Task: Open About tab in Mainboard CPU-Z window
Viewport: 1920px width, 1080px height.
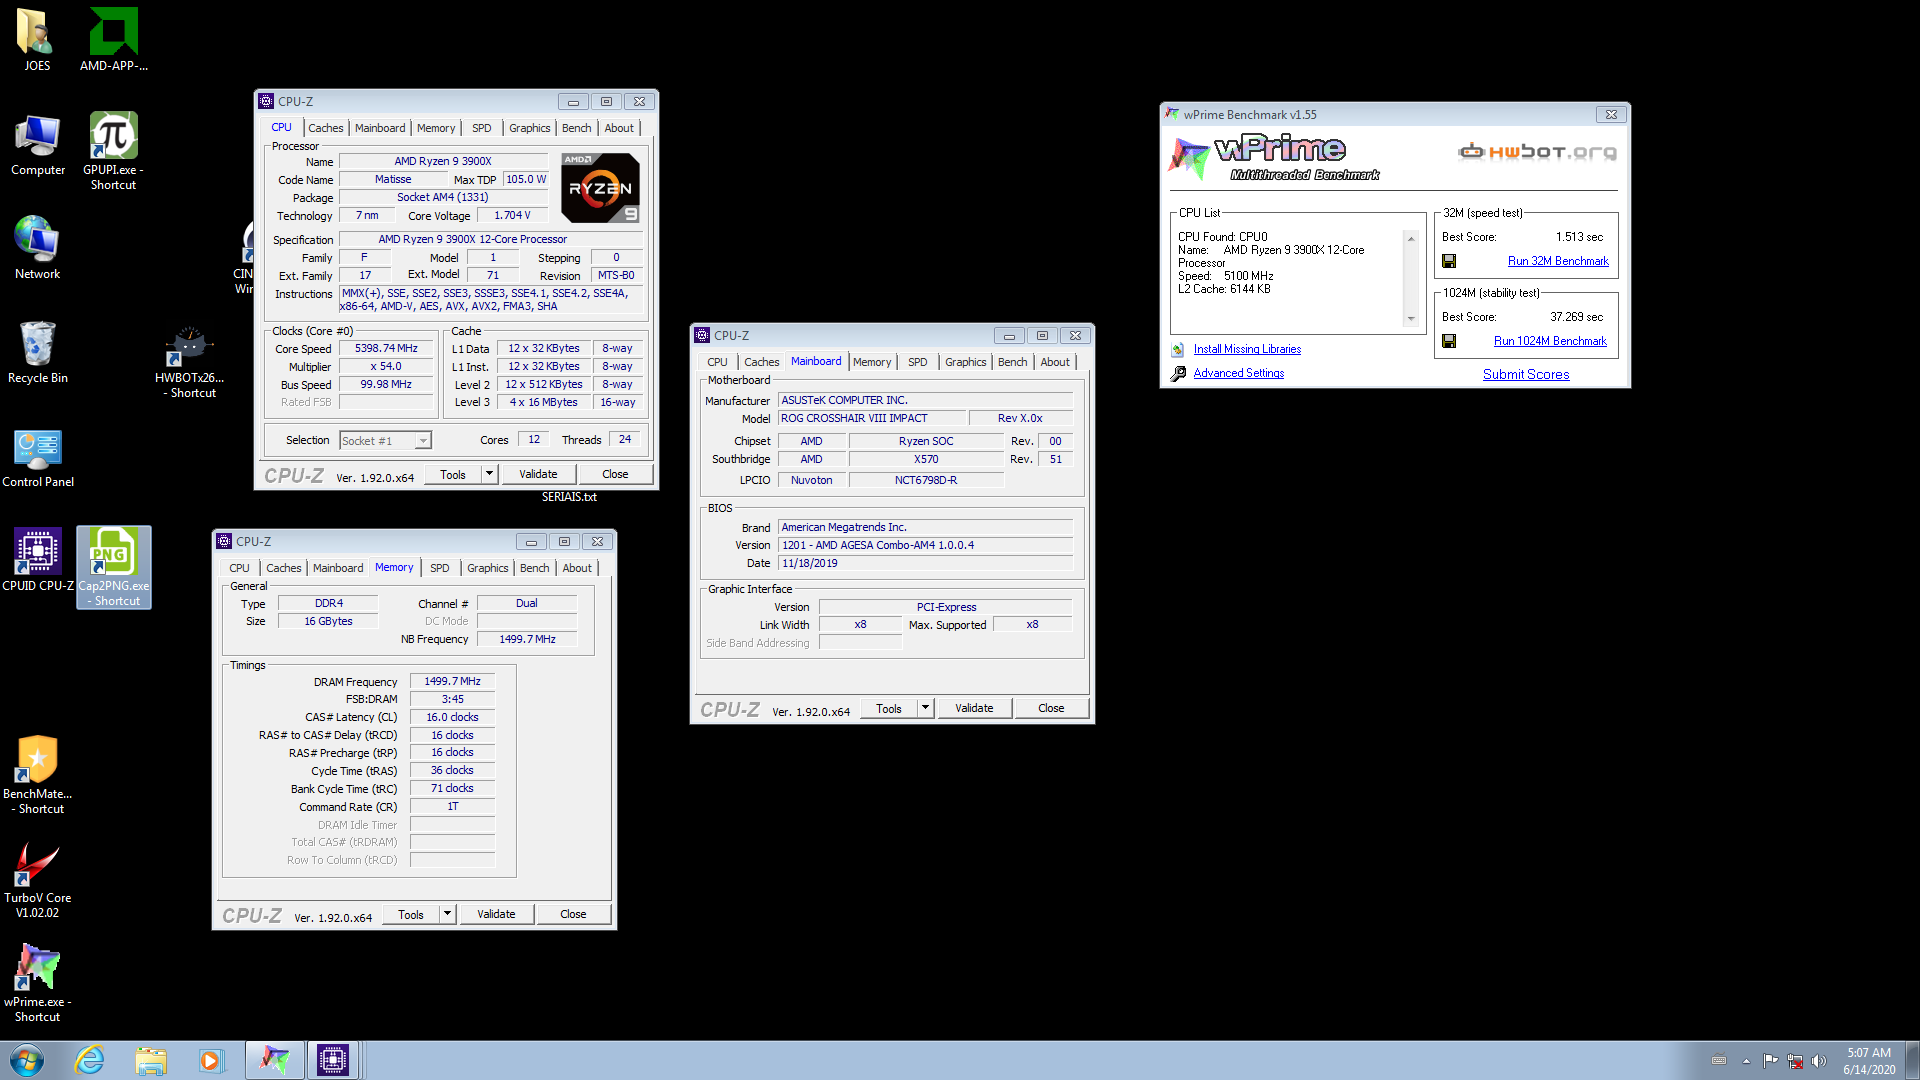Action: pos(1054,362)
